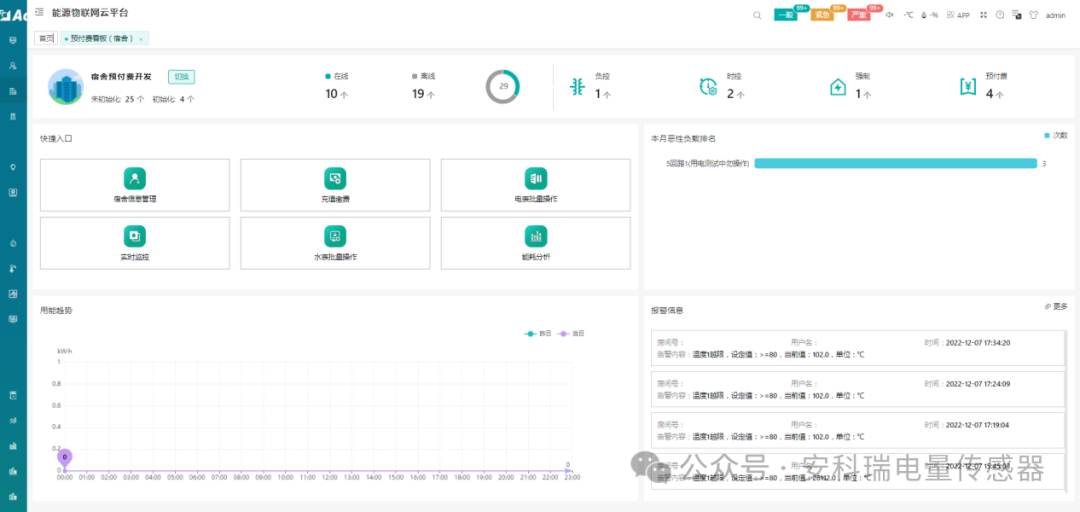Click the 更多 link in 报警信息
Screen dimensions: 1080x512
click(1056, 307)
